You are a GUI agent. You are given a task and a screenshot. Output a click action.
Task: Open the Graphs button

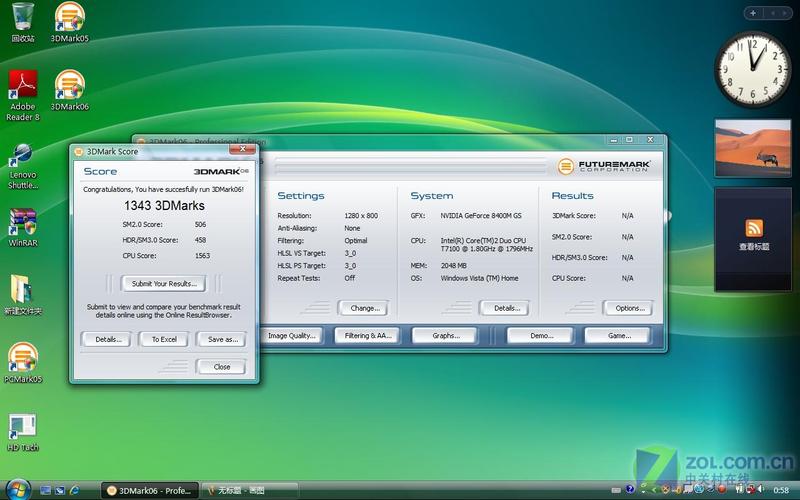445,336
